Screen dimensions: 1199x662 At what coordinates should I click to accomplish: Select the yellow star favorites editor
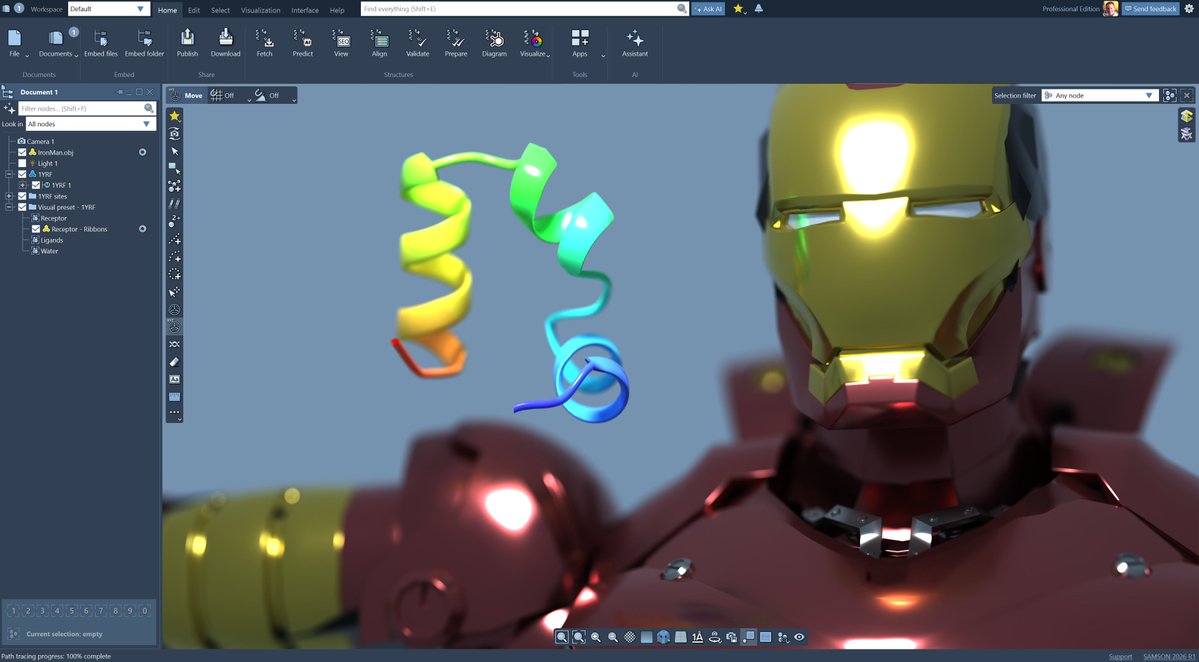pos(174,116)
